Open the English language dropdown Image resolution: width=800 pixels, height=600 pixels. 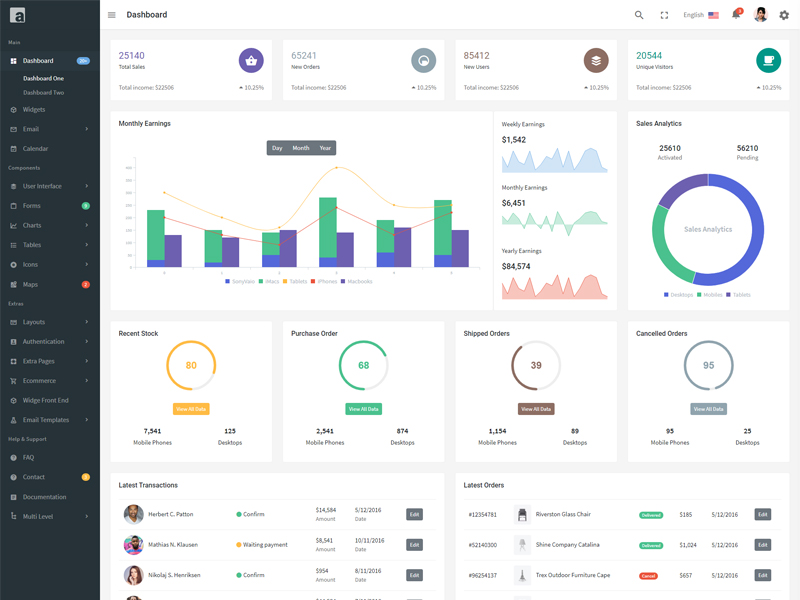700,15
